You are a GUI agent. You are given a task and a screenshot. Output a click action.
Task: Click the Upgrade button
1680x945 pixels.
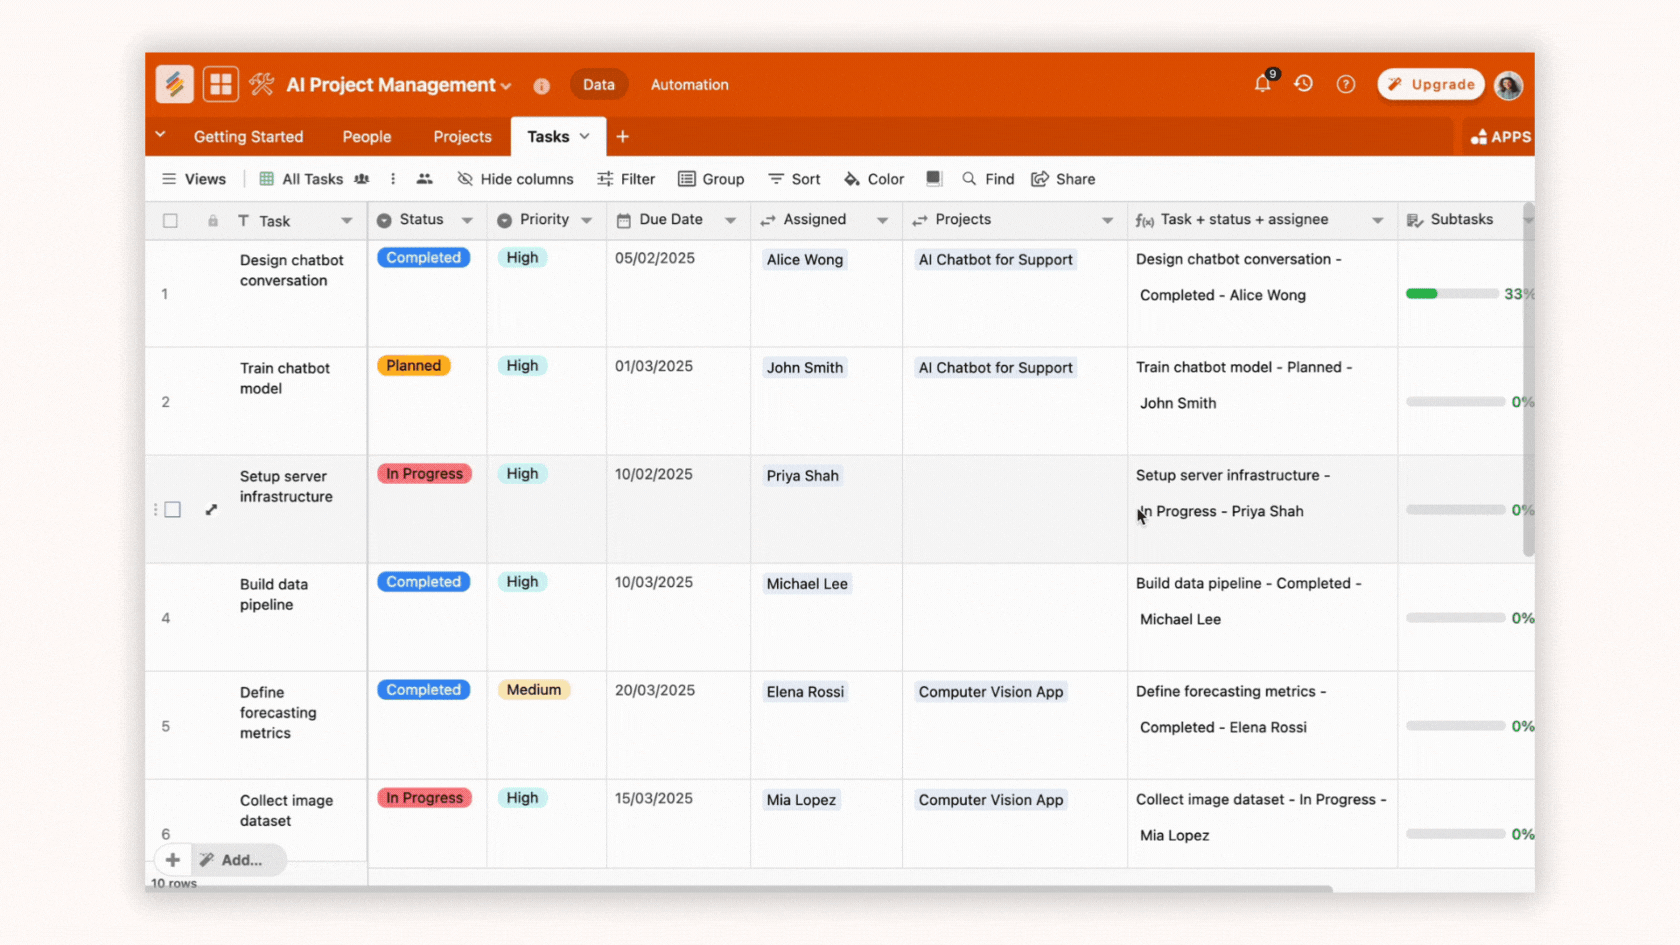point(1431,85)
